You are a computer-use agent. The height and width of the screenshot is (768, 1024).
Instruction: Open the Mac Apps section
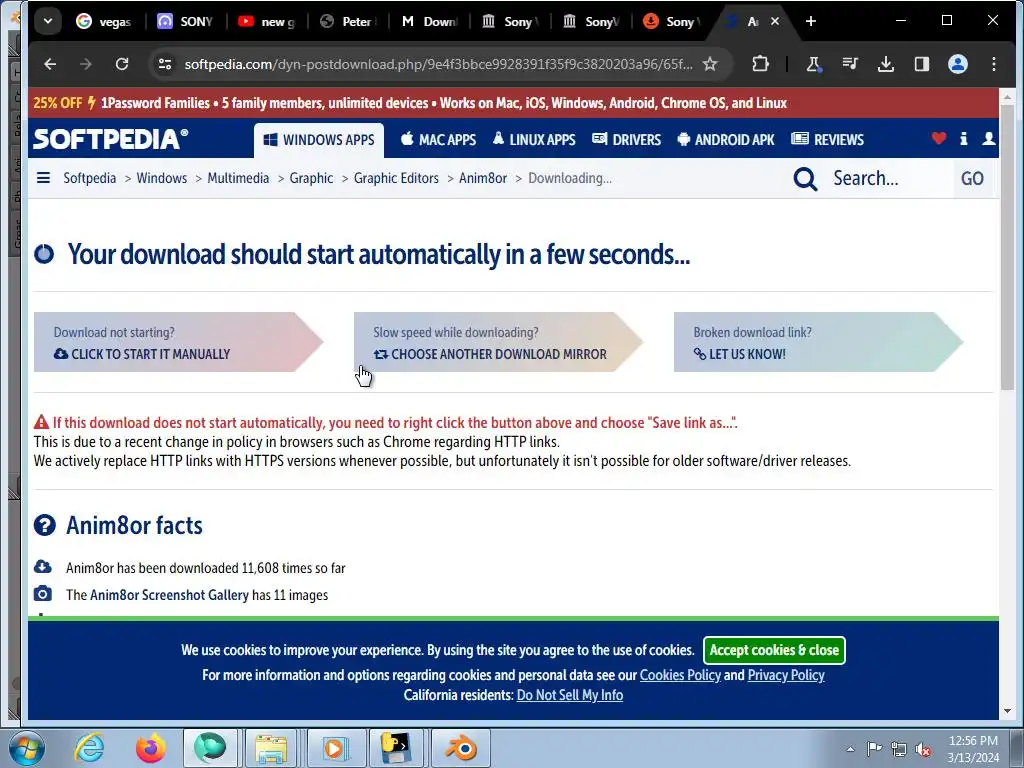click(x=438, y=140)
